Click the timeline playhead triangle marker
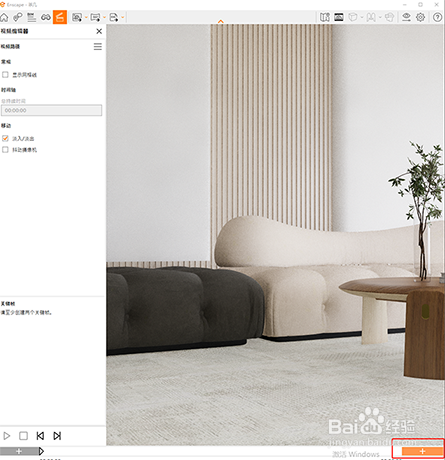 (x=41, y=451)
